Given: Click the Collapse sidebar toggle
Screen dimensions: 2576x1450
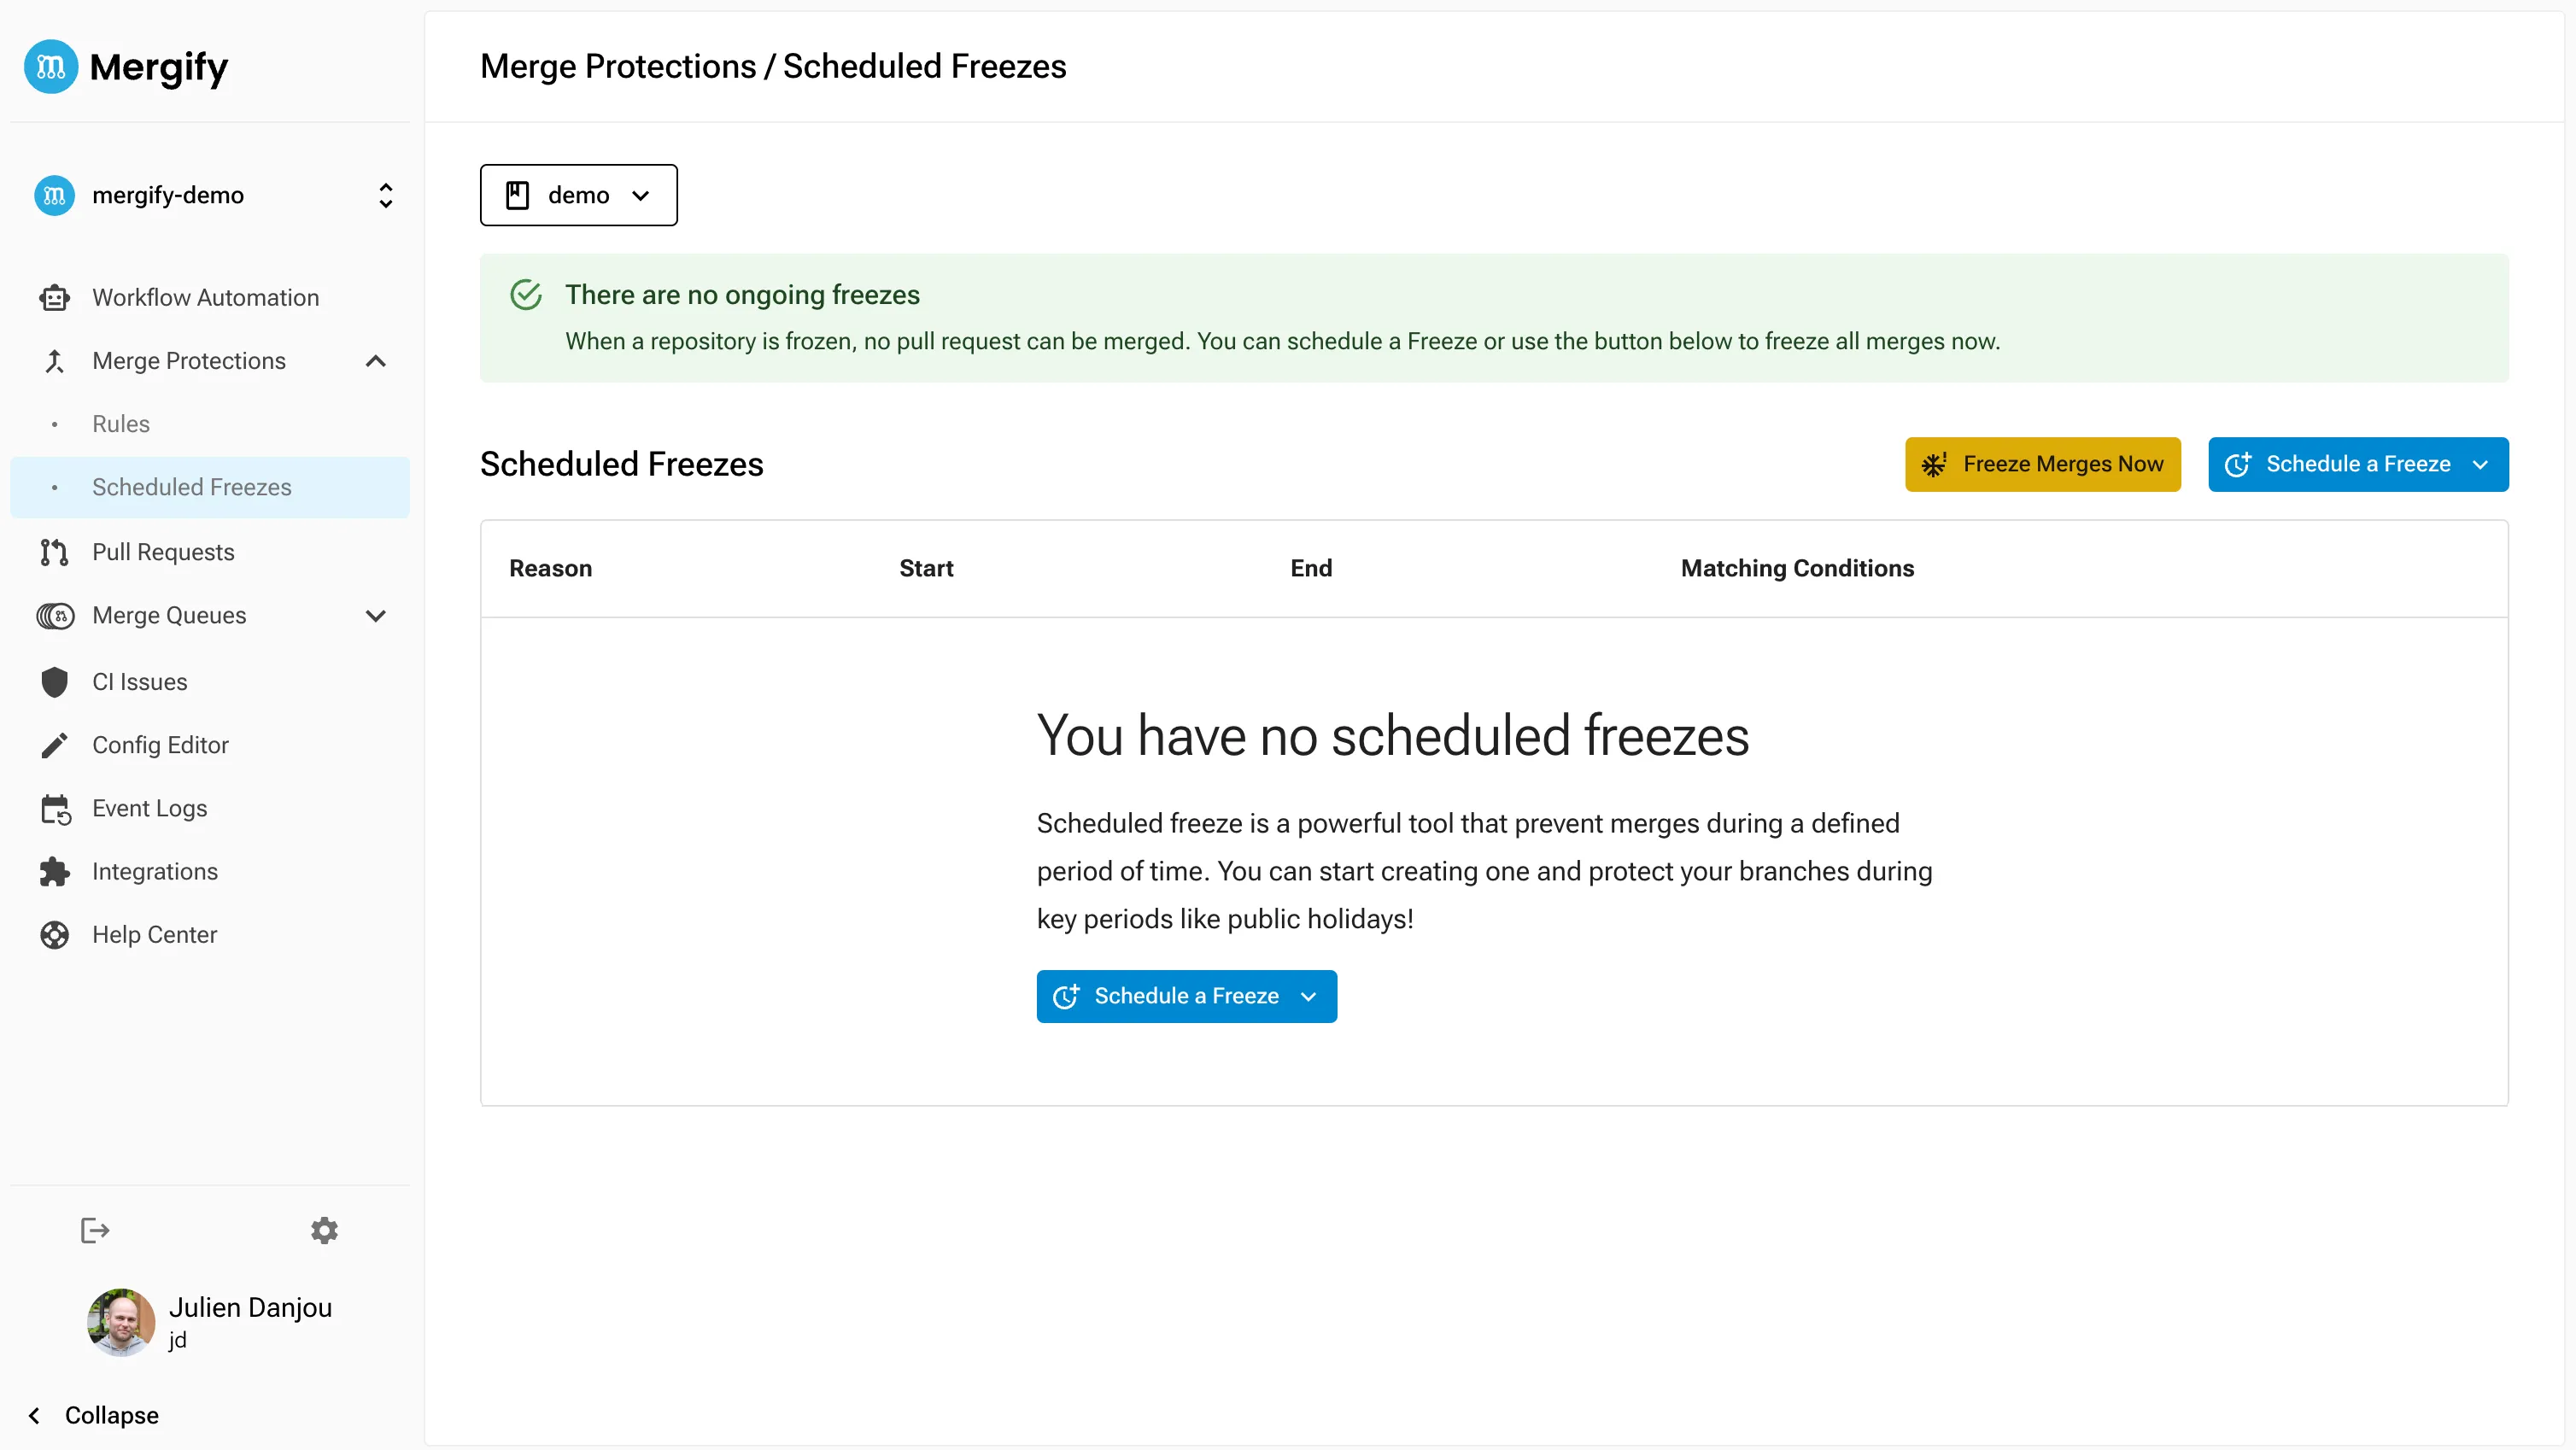Looking at the screenshot, I should coord(92,1415).
